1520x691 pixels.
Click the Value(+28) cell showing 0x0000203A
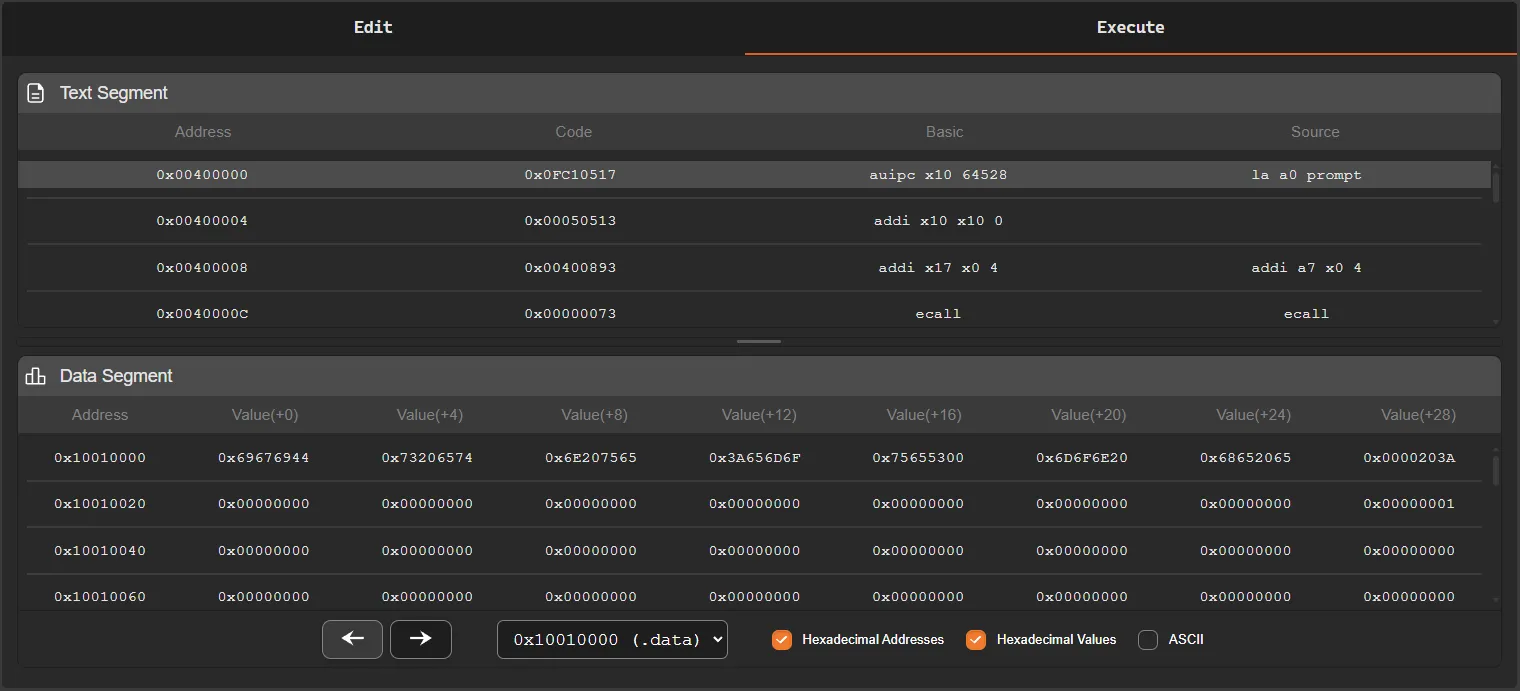pos(1409,458)
